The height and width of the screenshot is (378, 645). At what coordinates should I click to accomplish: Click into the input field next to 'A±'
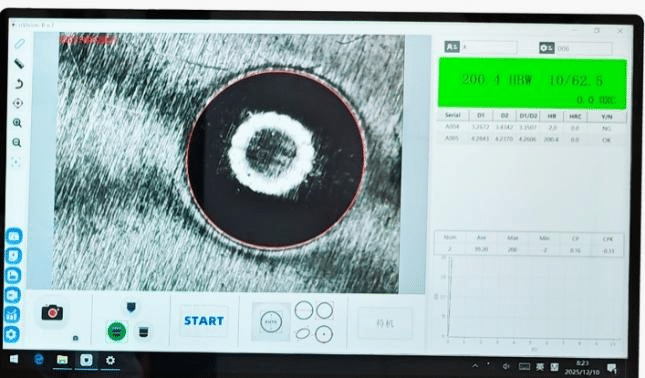point(490,47)
